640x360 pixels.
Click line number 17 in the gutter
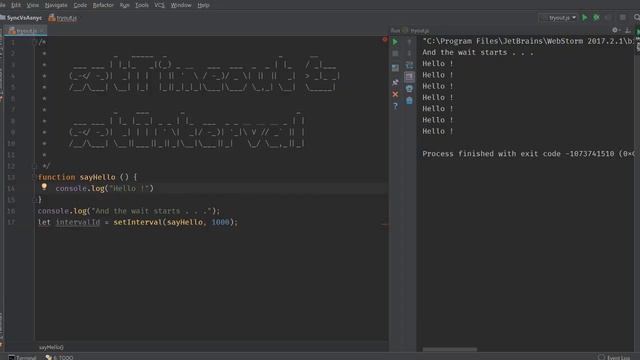(11, 222)
